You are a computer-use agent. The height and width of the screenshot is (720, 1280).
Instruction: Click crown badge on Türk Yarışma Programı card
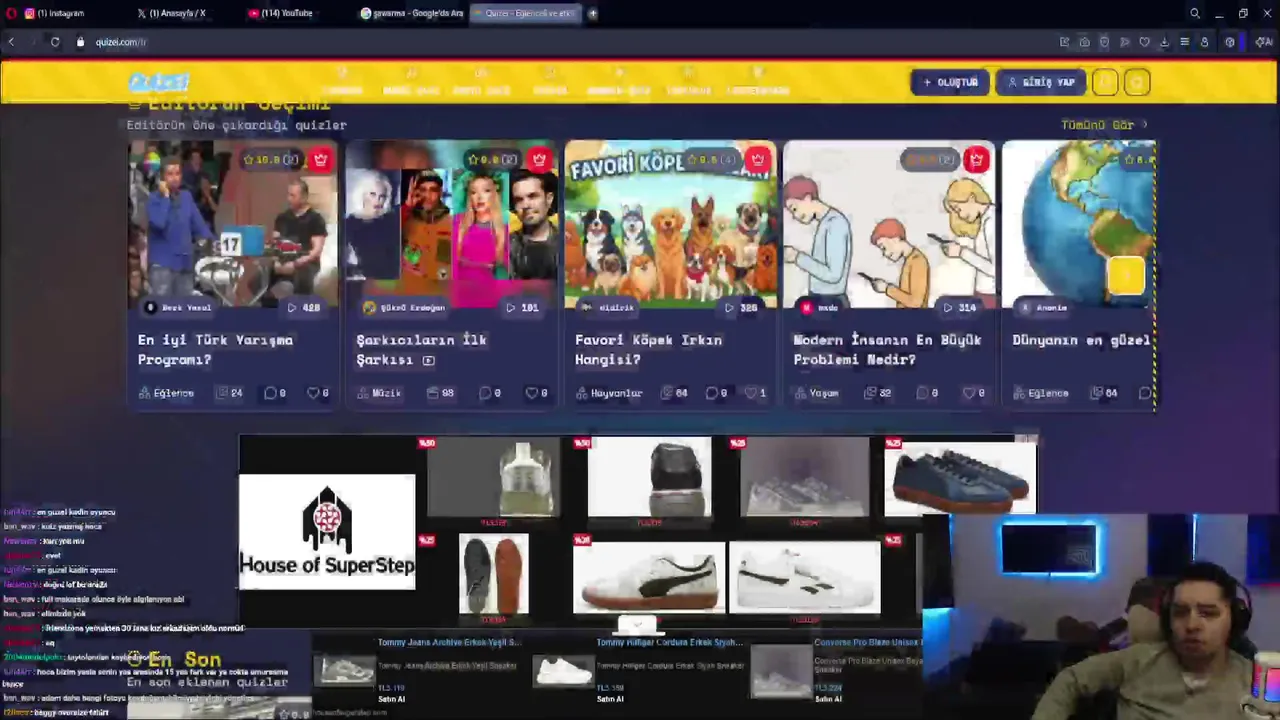(320, 159)
